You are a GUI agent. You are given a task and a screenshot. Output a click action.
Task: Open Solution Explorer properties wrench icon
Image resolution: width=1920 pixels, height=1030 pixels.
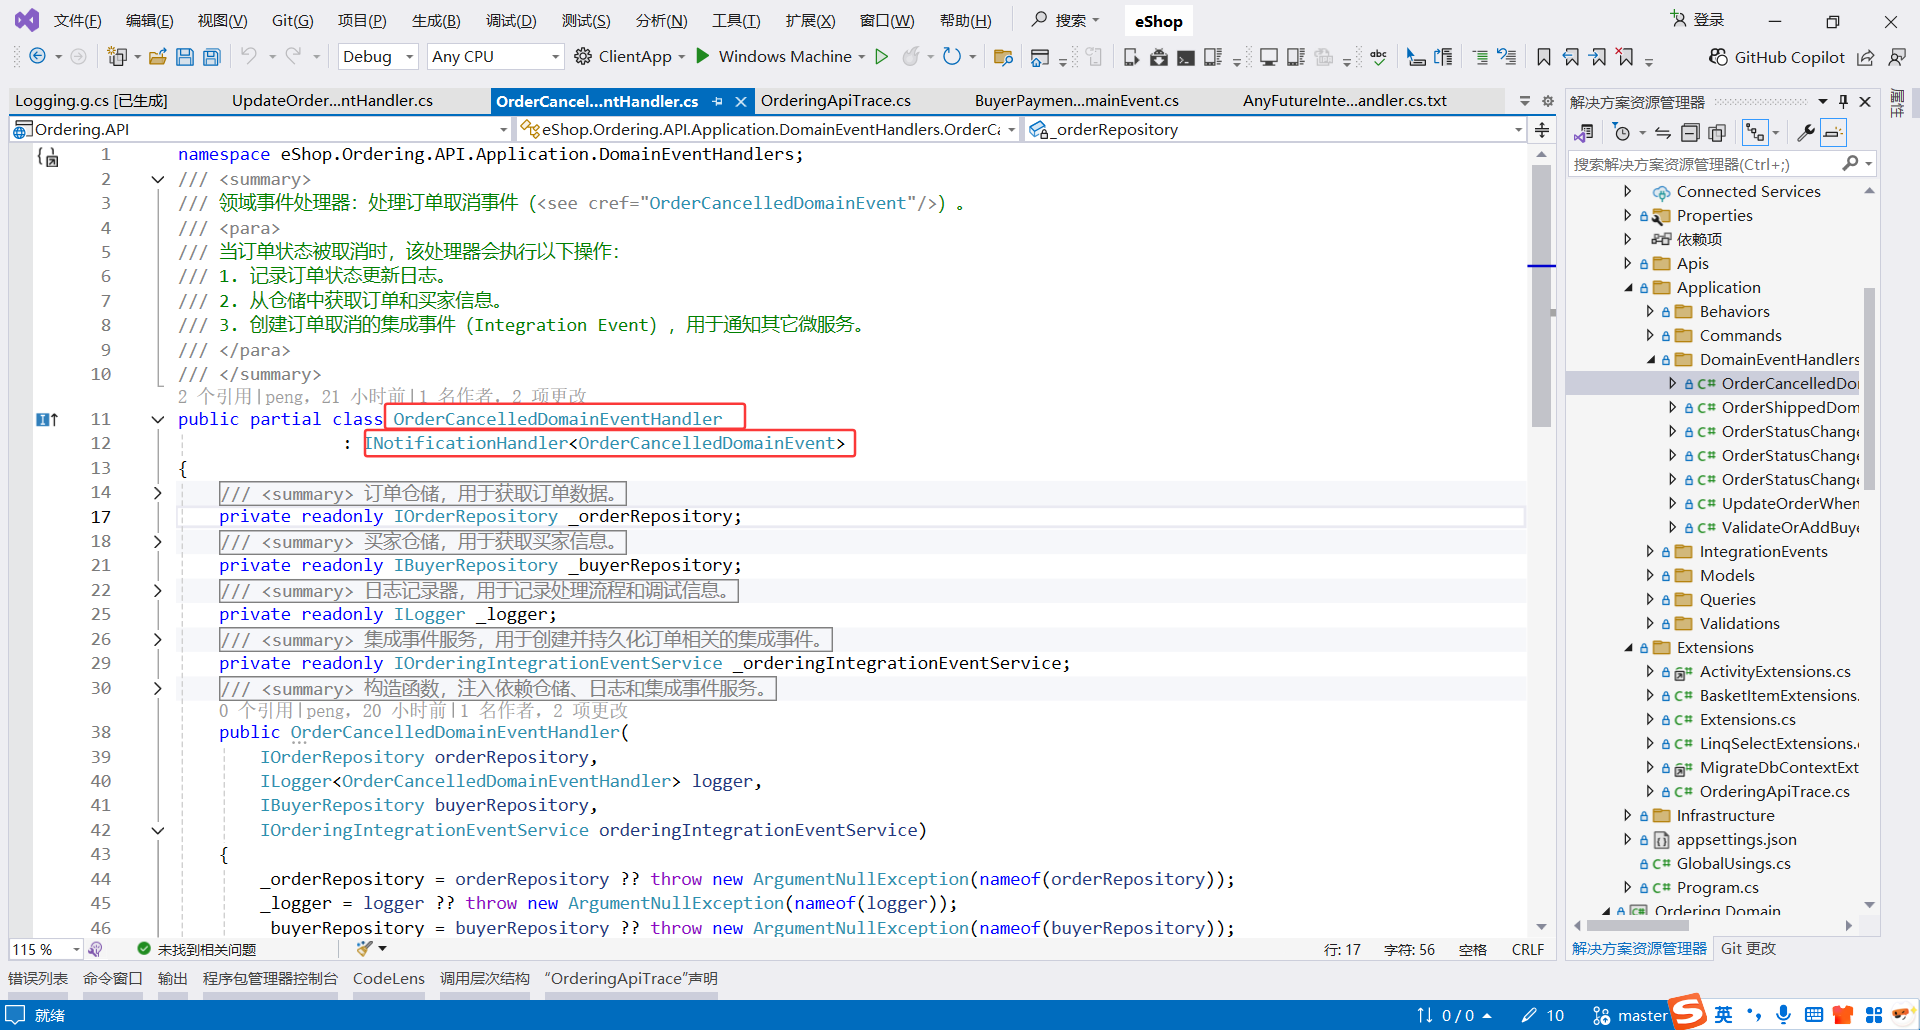pos(1806,132)
